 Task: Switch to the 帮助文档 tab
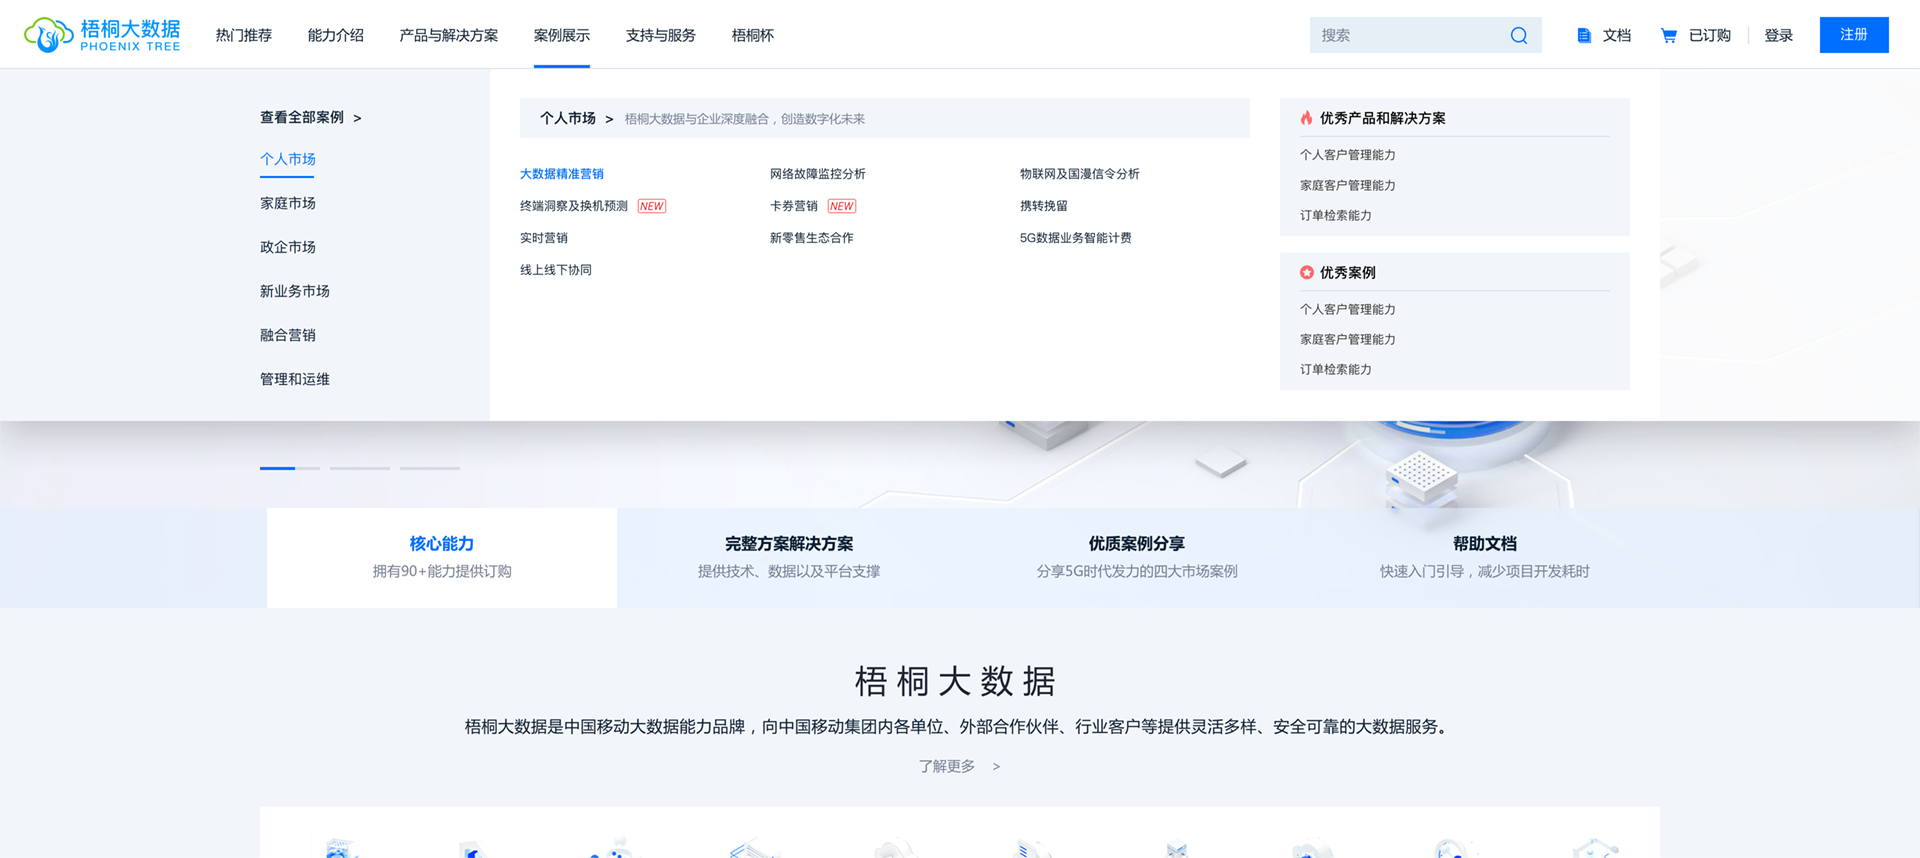click(1485, 557)
